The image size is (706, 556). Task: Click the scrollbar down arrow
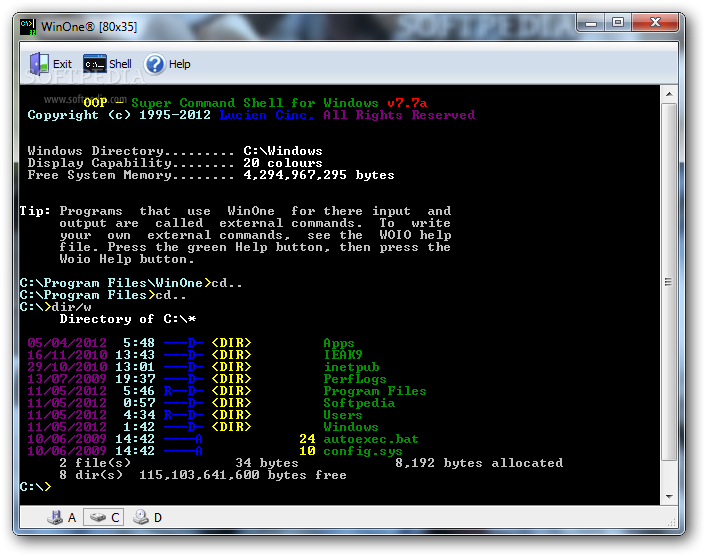pyautogui.click(x=669, y=497)
